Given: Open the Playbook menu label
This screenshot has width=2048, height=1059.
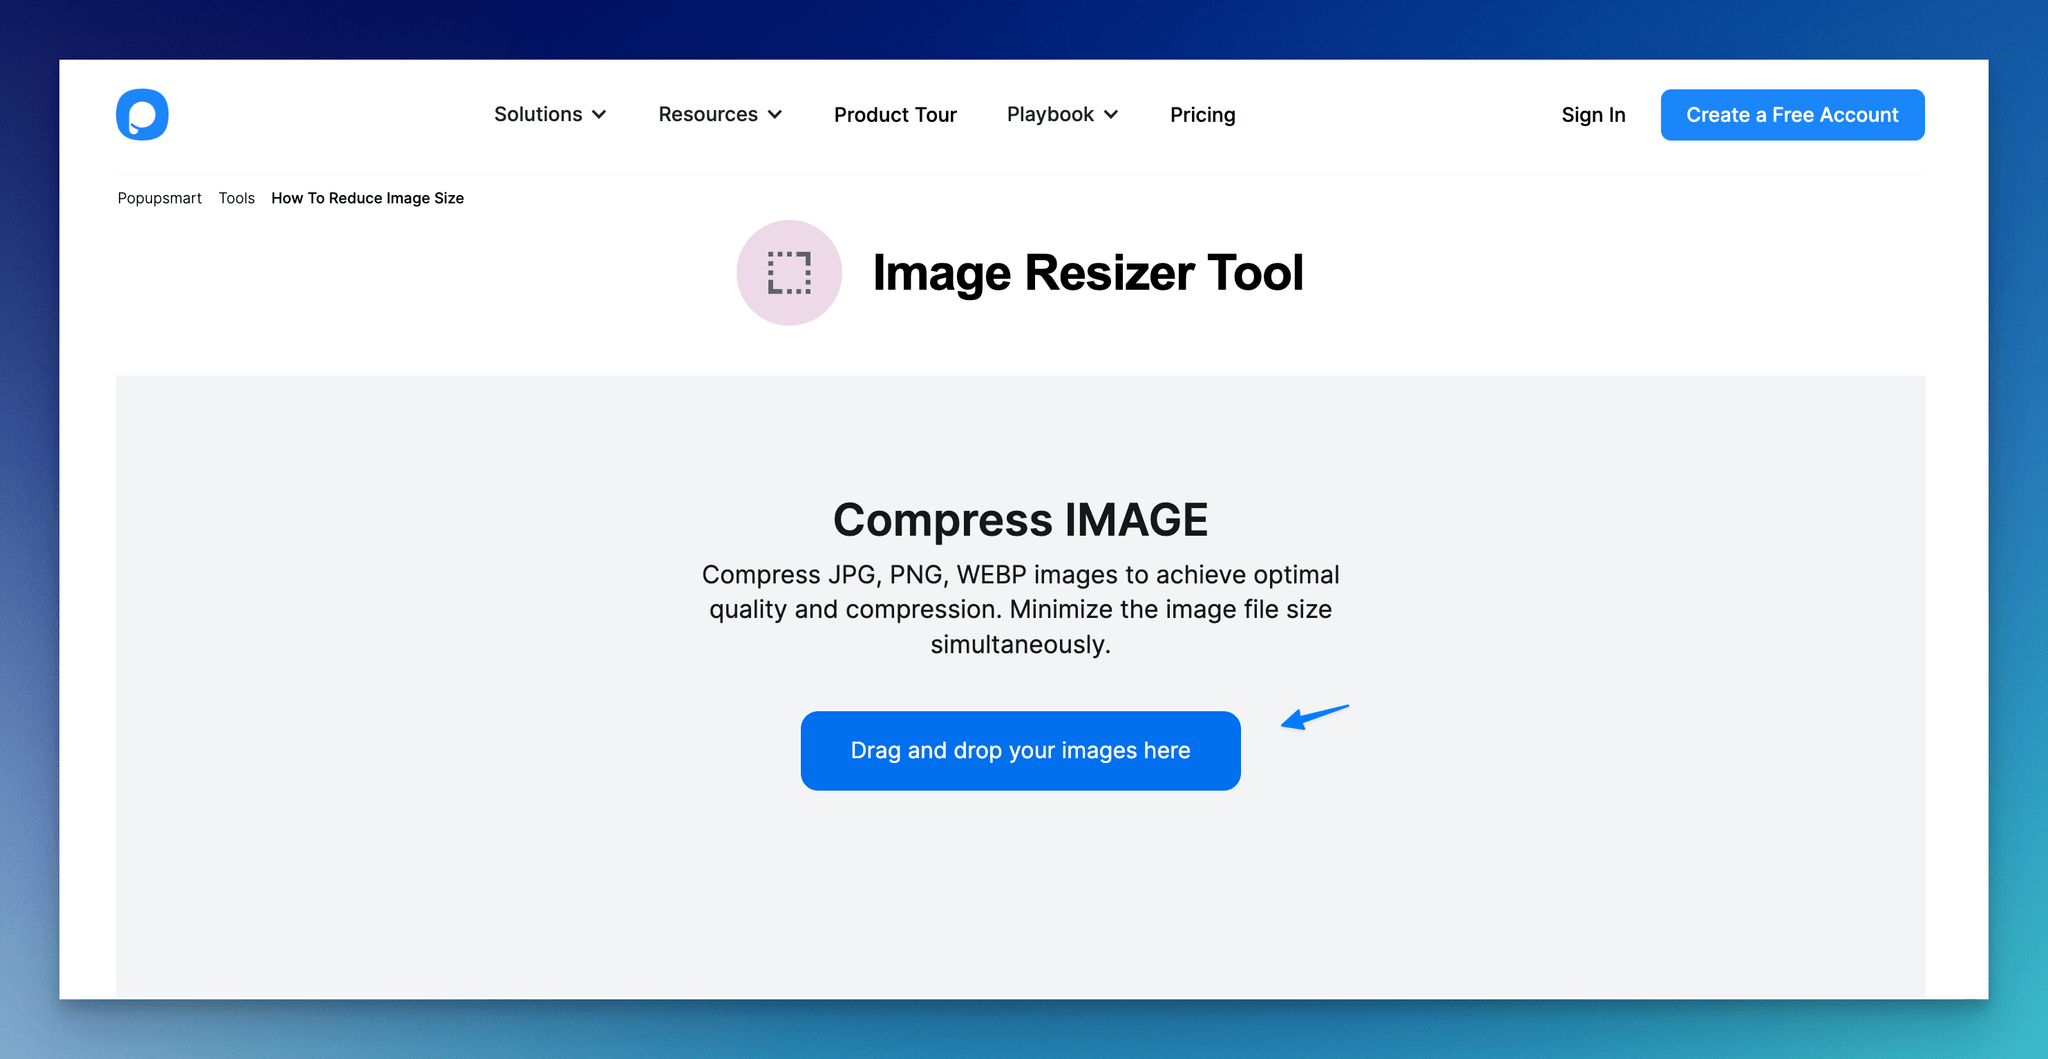Looking at the screenshot, I should click(1050, 114).
